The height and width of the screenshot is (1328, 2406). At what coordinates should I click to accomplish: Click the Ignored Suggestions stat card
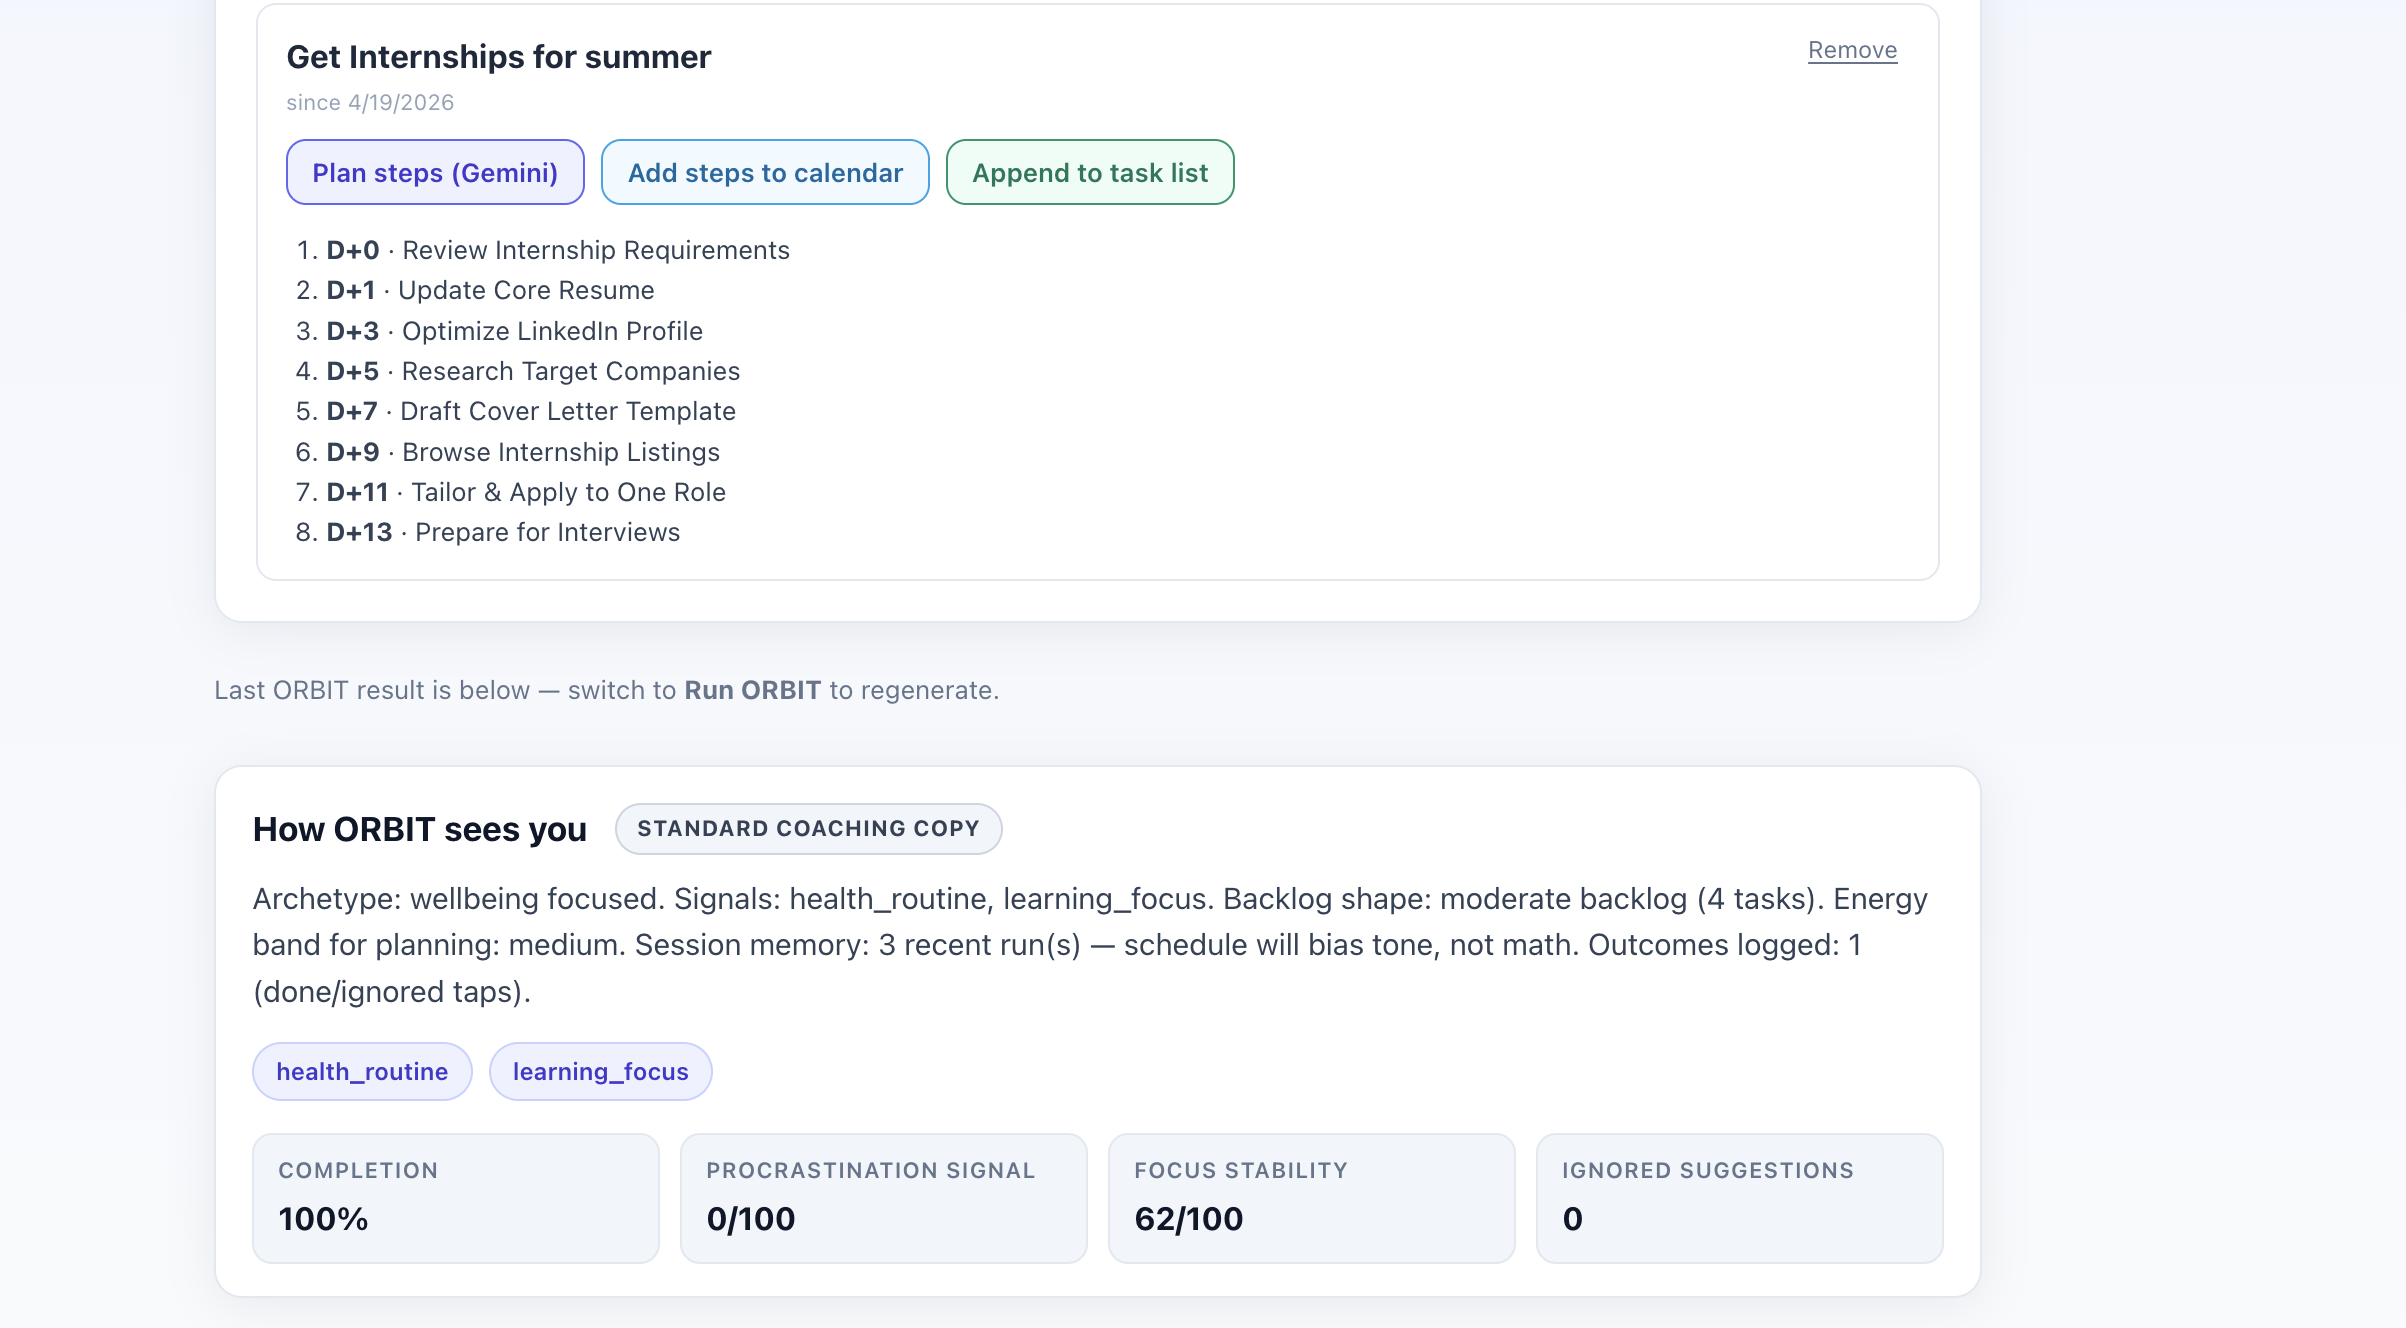[1739, 1197]
